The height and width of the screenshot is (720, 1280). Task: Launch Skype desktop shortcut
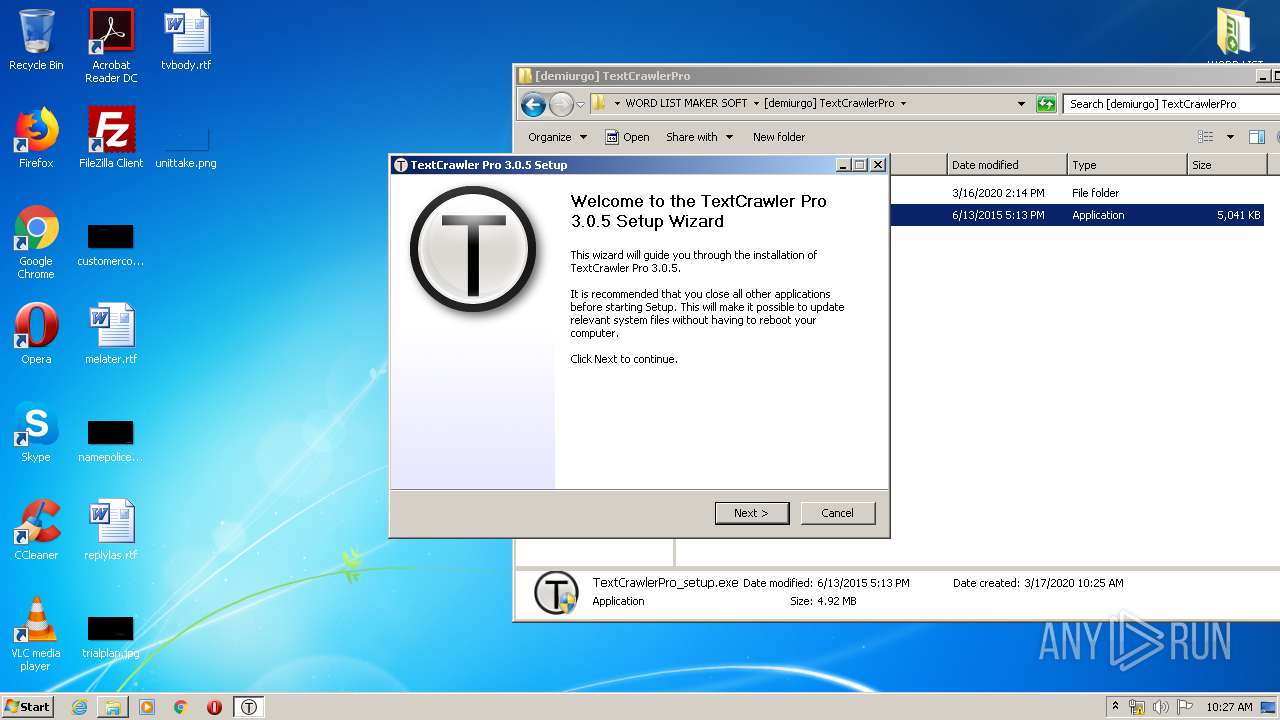coord(36,432)
